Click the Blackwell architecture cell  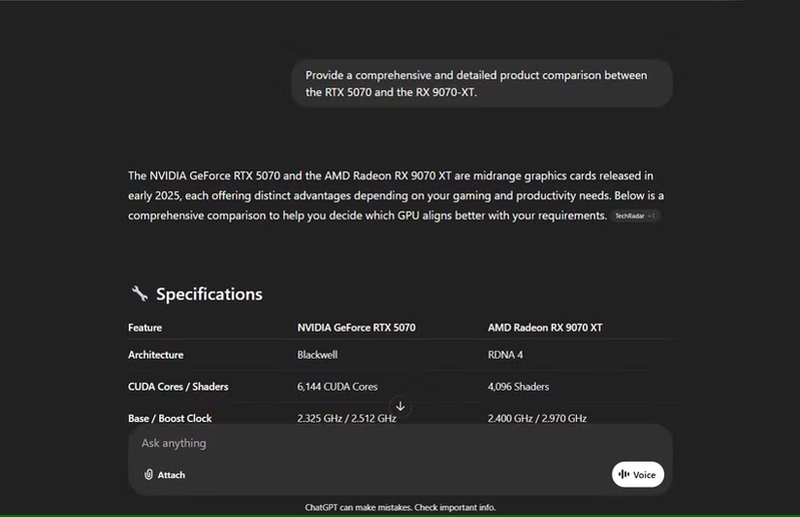(317, 355)
